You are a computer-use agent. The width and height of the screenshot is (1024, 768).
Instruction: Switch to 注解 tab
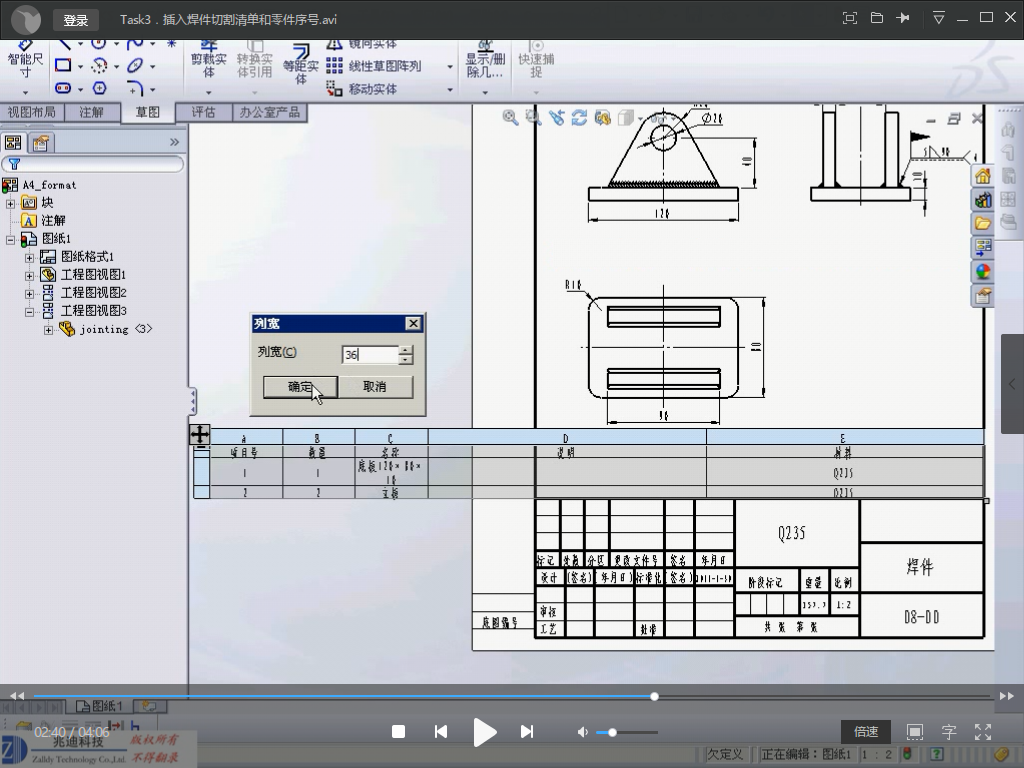pyautogui.click(x=91, y=112)
